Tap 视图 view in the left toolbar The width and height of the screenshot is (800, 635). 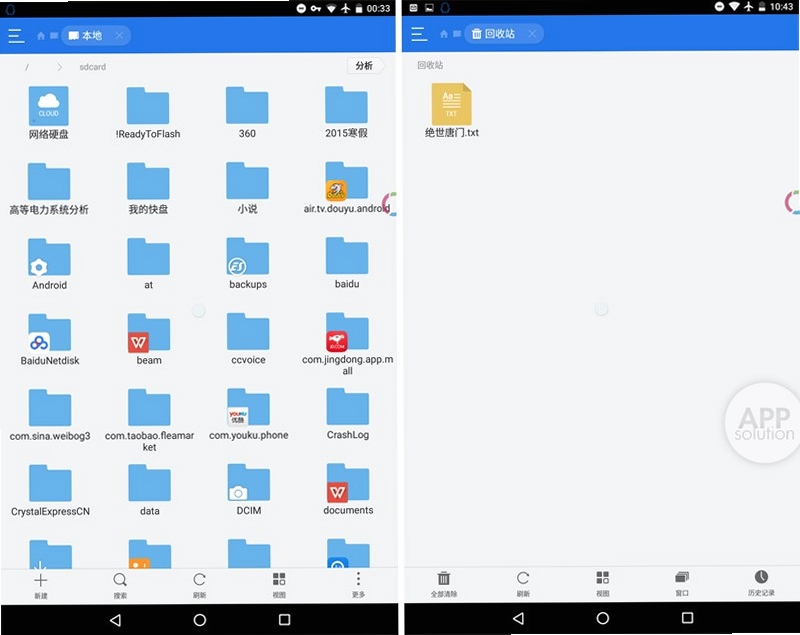tap(279, 585)
